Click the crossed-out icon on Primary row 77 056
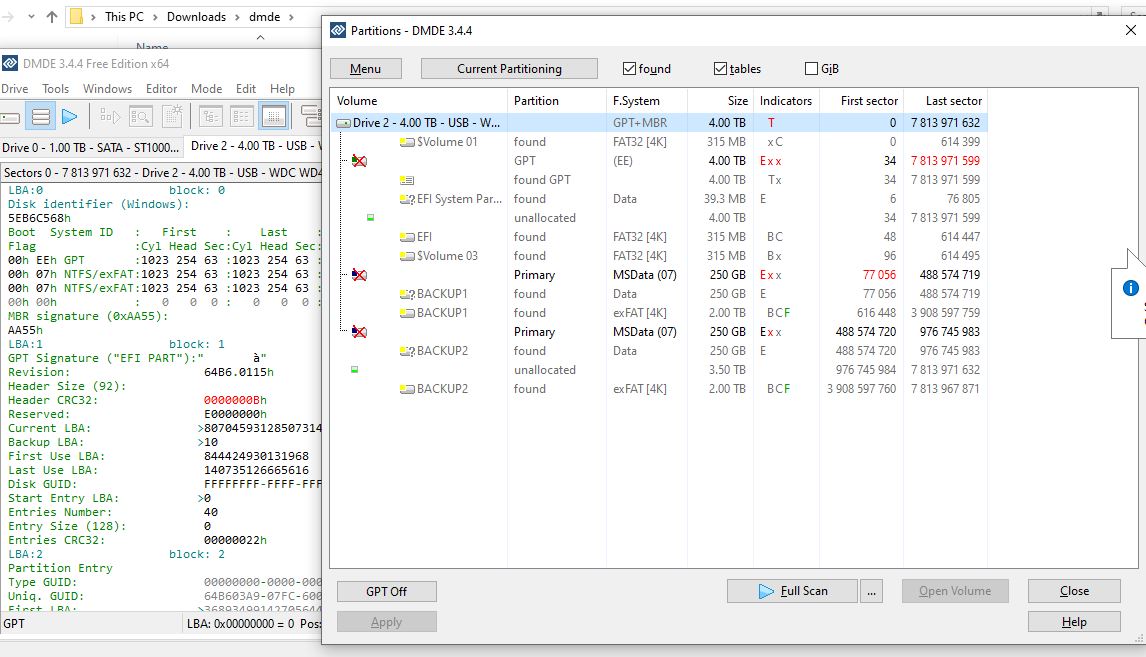 point(359,275)
